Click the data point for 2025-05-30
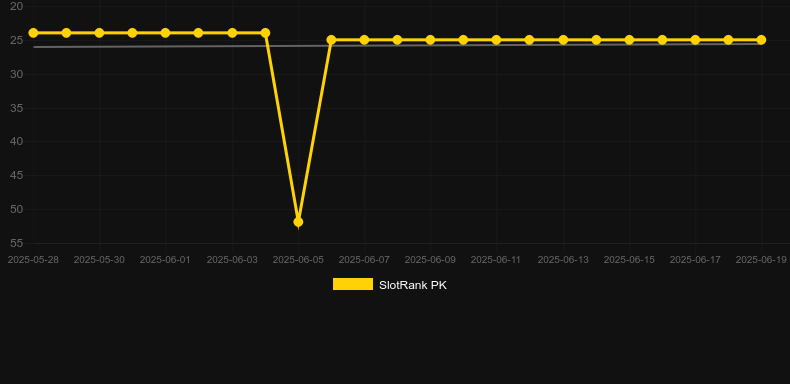The width and height of the screenshot is (790, 384). pos(99,33)
